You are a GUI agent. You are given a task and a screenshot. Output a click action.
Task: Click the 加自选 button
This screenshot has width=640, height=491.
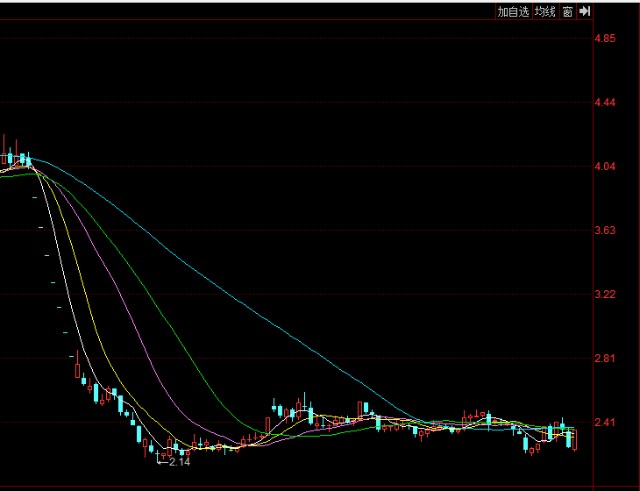point(513,11)
